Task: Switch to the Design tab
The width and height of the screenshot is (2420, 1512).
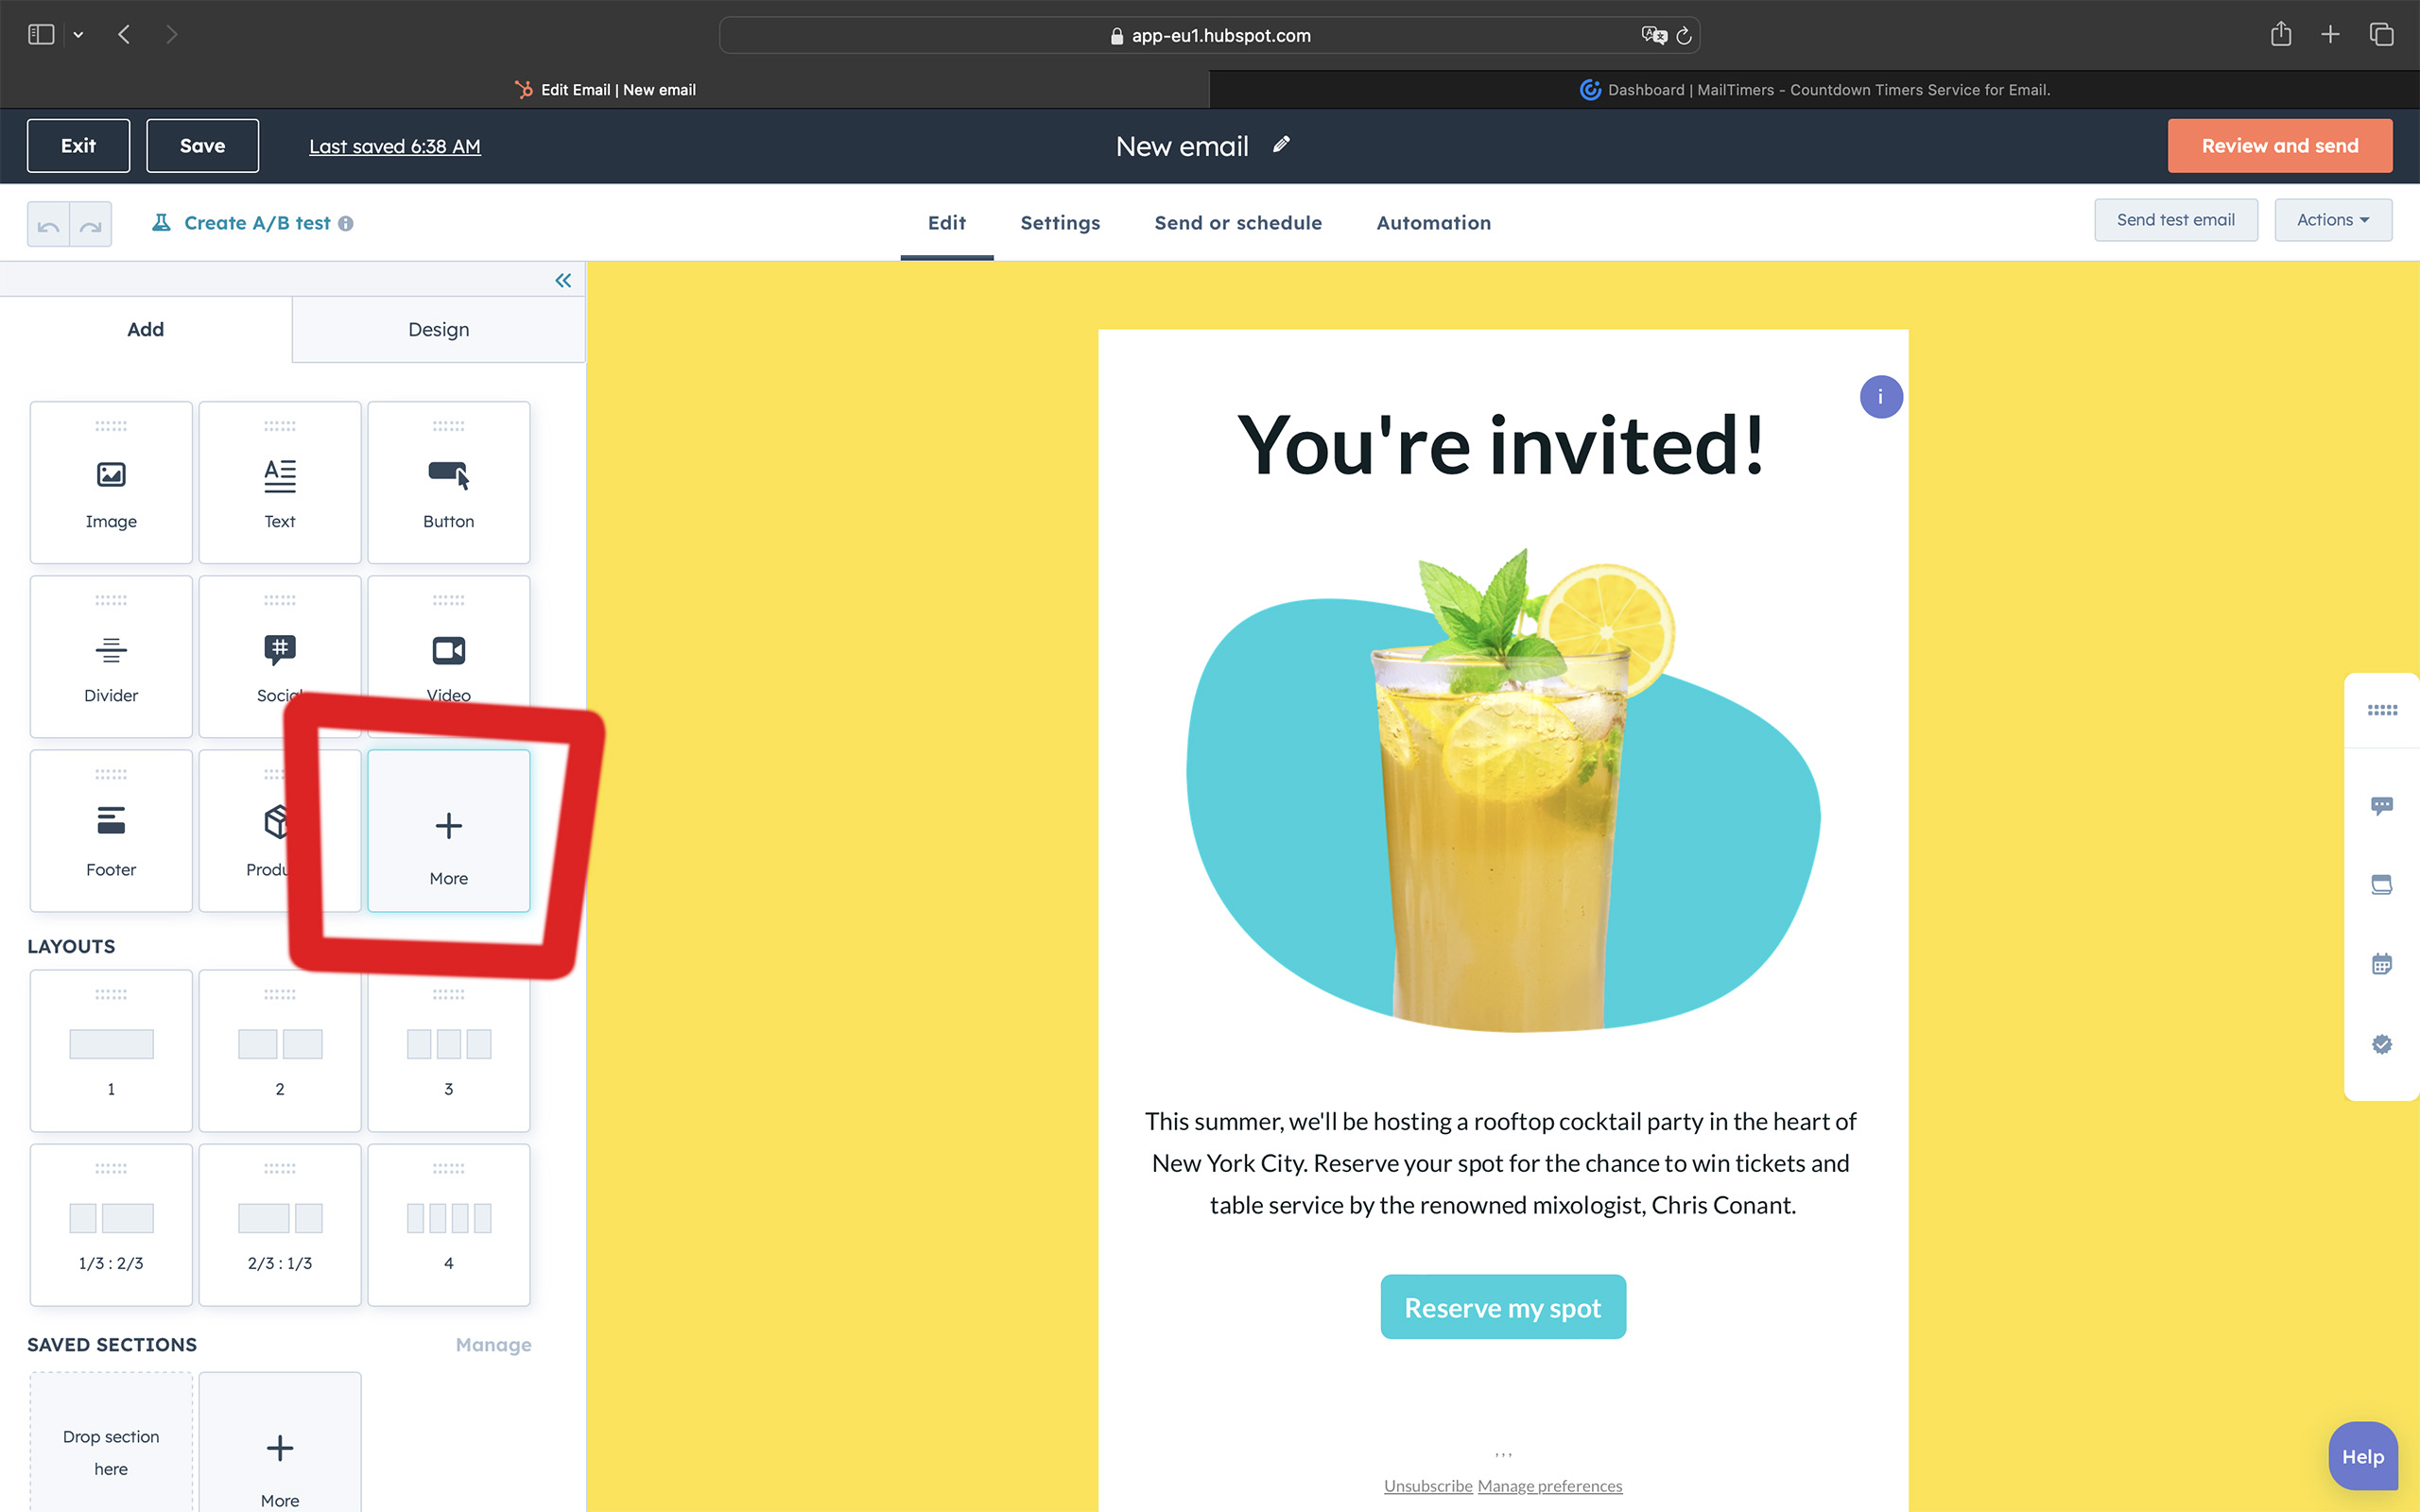Action: point(438,329)
